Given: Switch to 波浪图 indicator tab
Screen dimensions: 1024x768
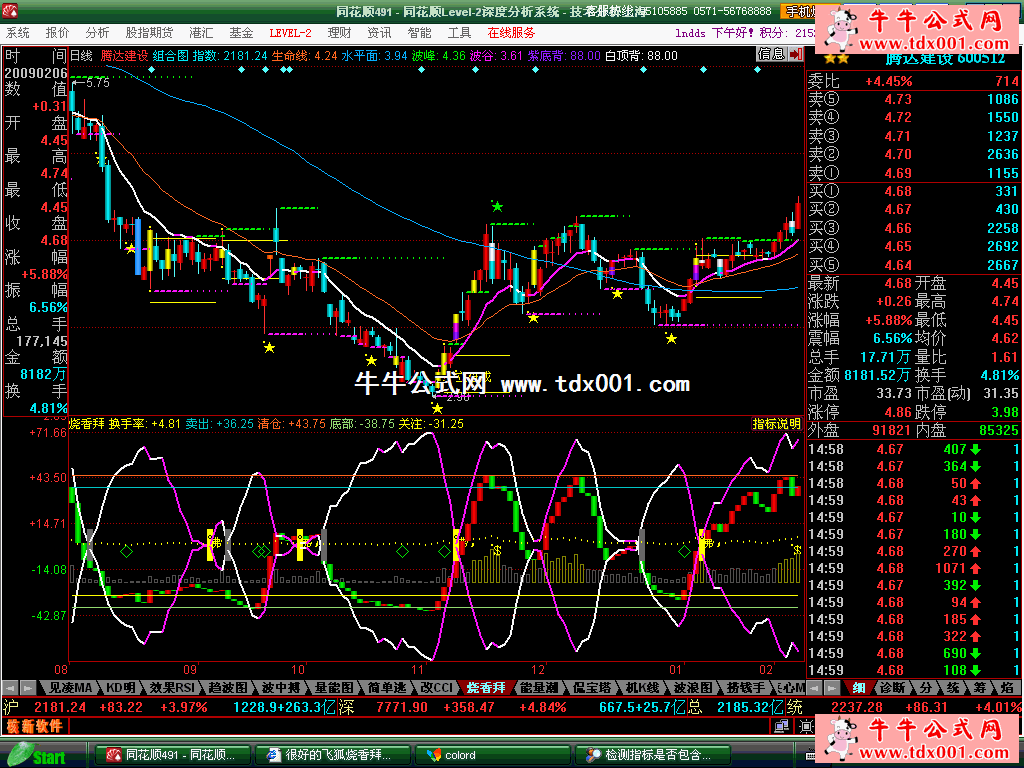Looking at the screenshot, I should 693,688.
